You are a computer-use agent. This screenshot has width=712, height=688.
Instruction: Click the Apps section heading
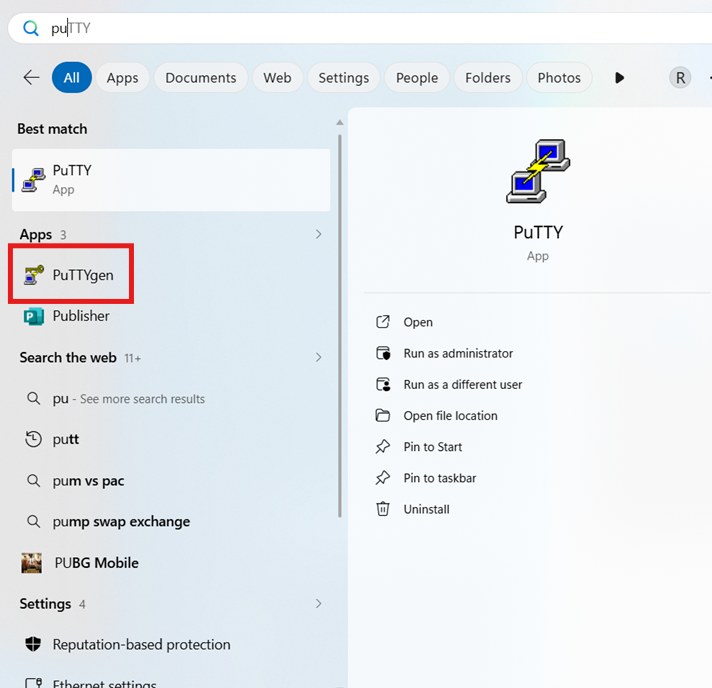click(x=35, y=234)
